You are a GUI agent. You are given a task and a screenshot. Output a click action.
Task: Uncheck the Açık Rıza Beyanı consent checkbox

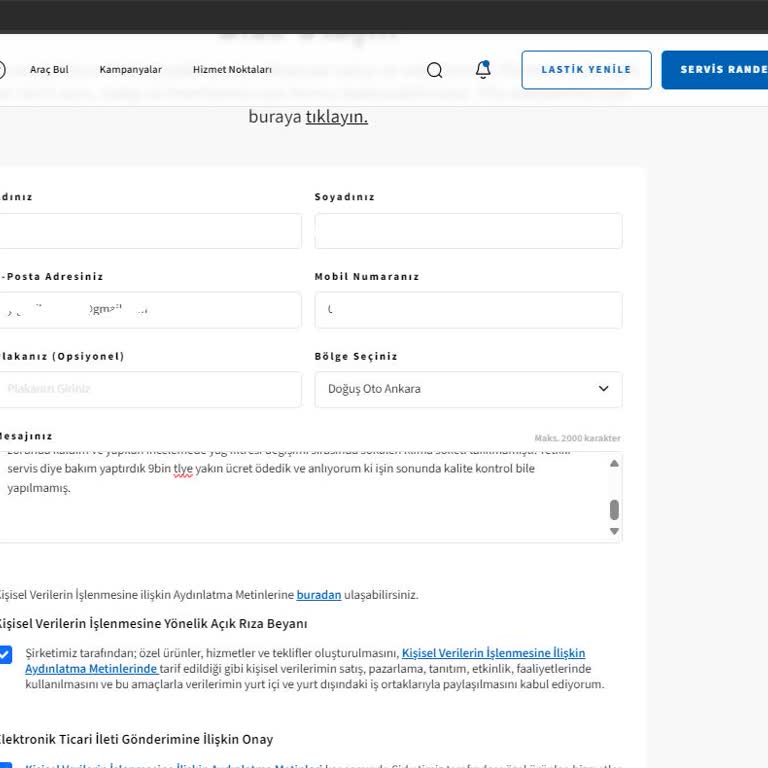[4, 655]
